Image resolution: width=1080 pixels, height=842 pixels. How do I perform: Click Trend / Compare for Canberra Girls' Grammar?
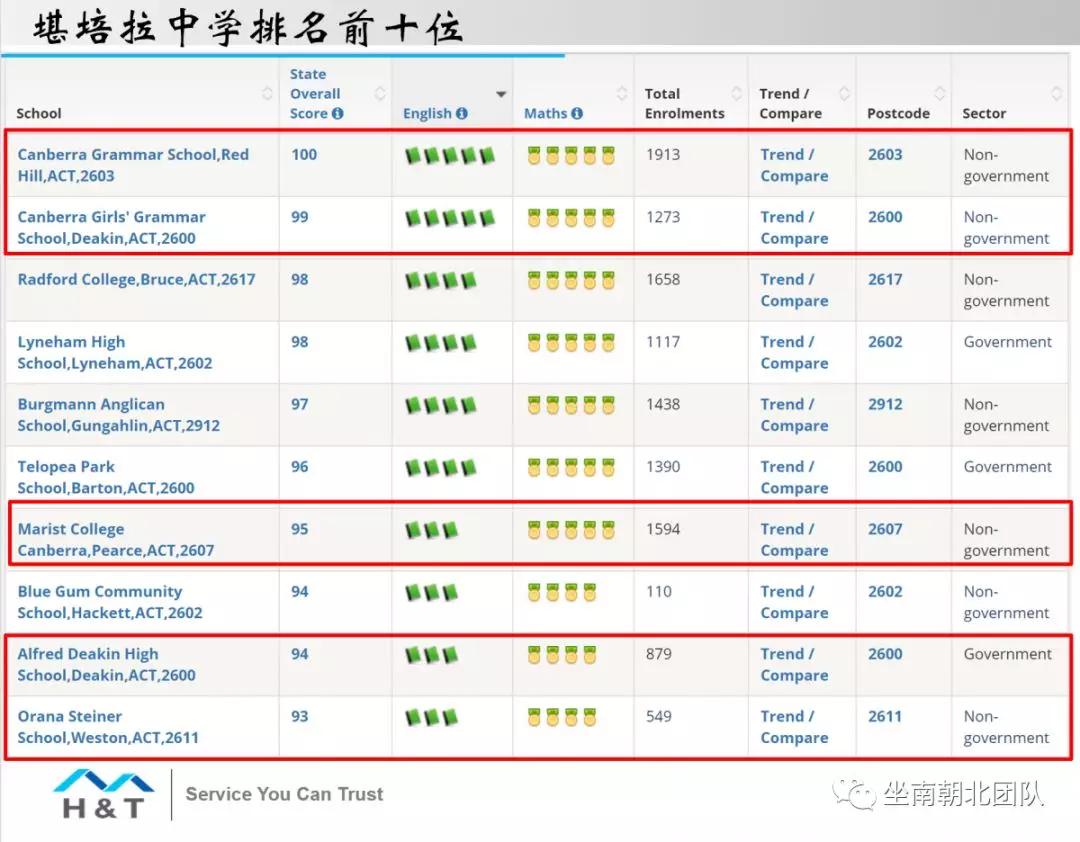pyautogui.click(x=794, y=227)
